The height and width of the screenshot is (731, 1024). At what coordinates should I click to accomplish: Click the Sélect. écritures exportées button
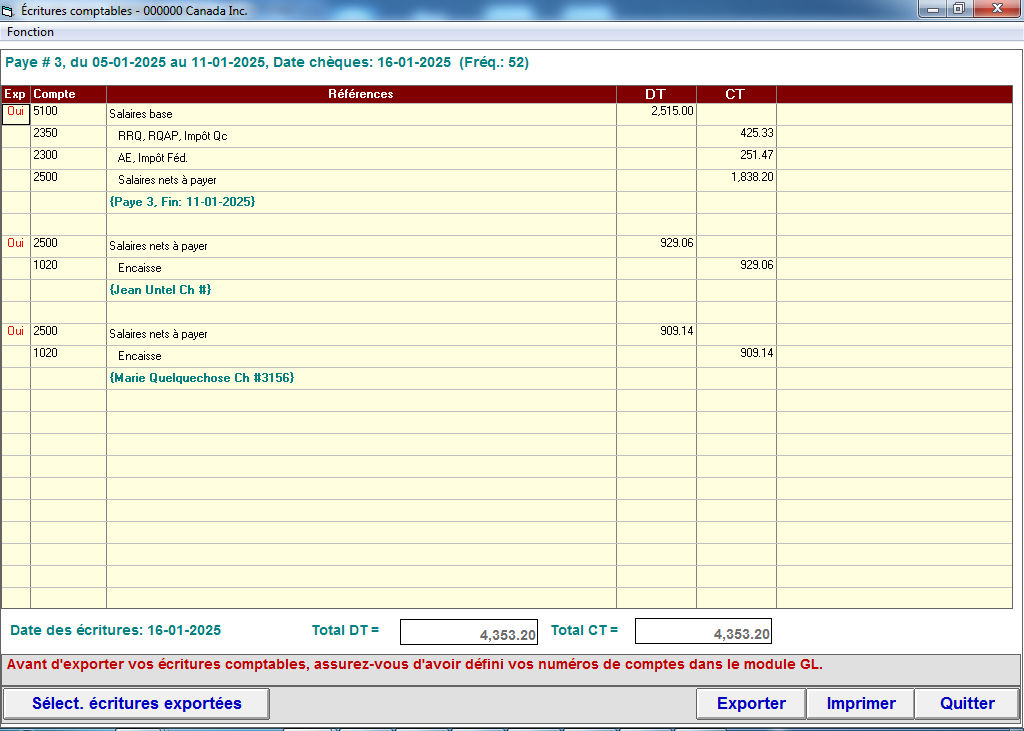(137, 704)
